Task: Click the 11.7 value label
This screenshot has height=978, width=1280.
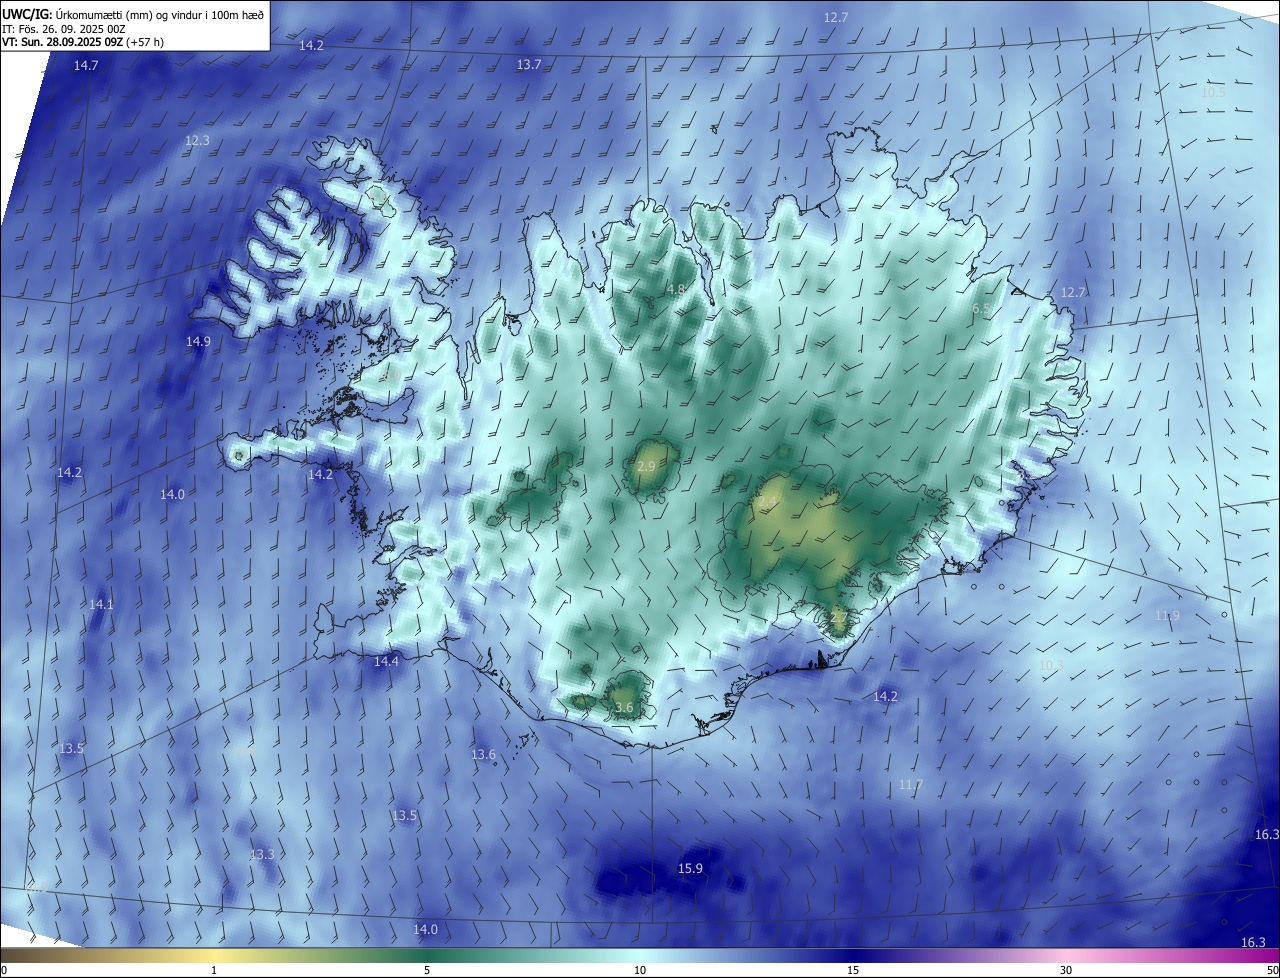Action: (910, 785)
